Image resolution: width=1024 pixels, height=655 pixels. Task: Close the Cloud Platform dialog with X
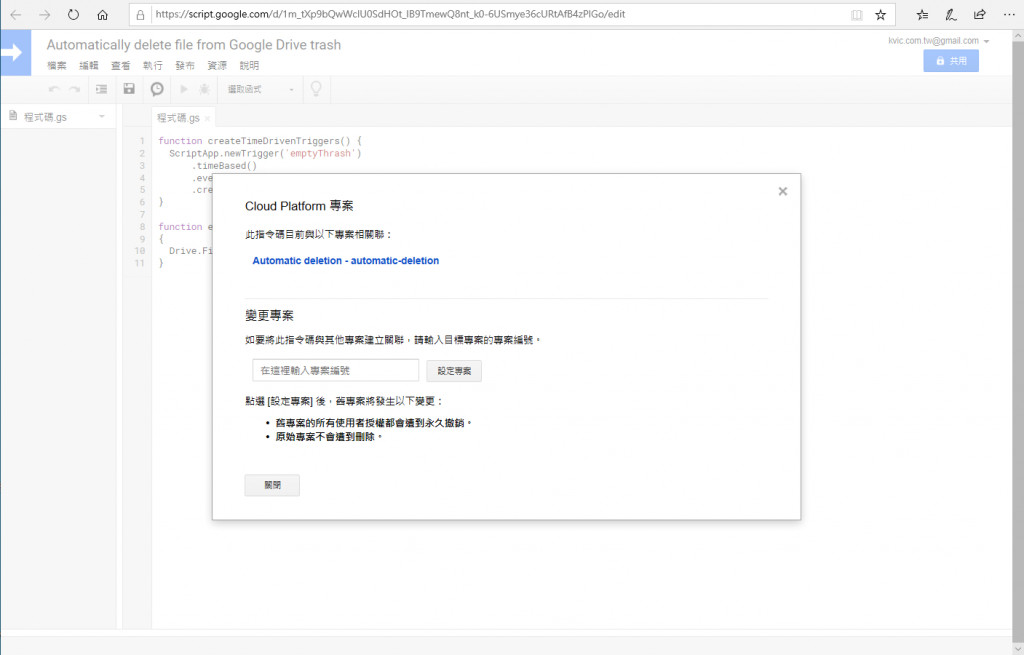782,191
